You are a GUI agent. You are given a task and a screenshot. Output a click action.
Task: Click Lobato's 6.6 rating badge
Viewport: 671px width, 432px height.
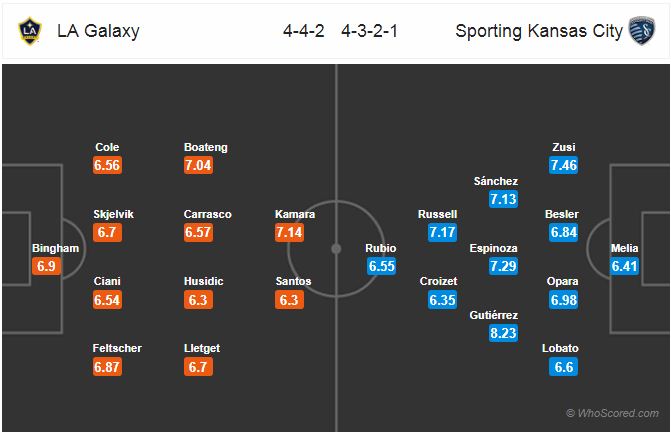(x=564, y=367)
